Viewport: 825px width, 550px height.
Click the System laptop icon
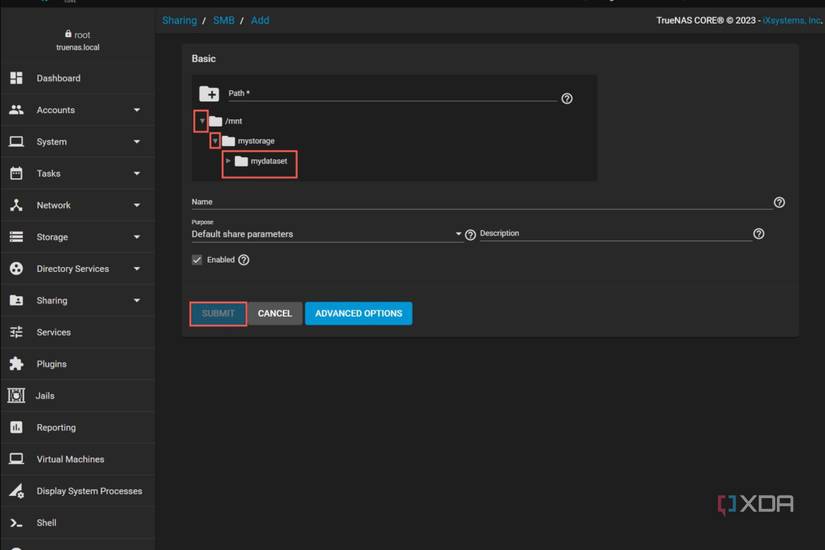[x=16, y=142]
